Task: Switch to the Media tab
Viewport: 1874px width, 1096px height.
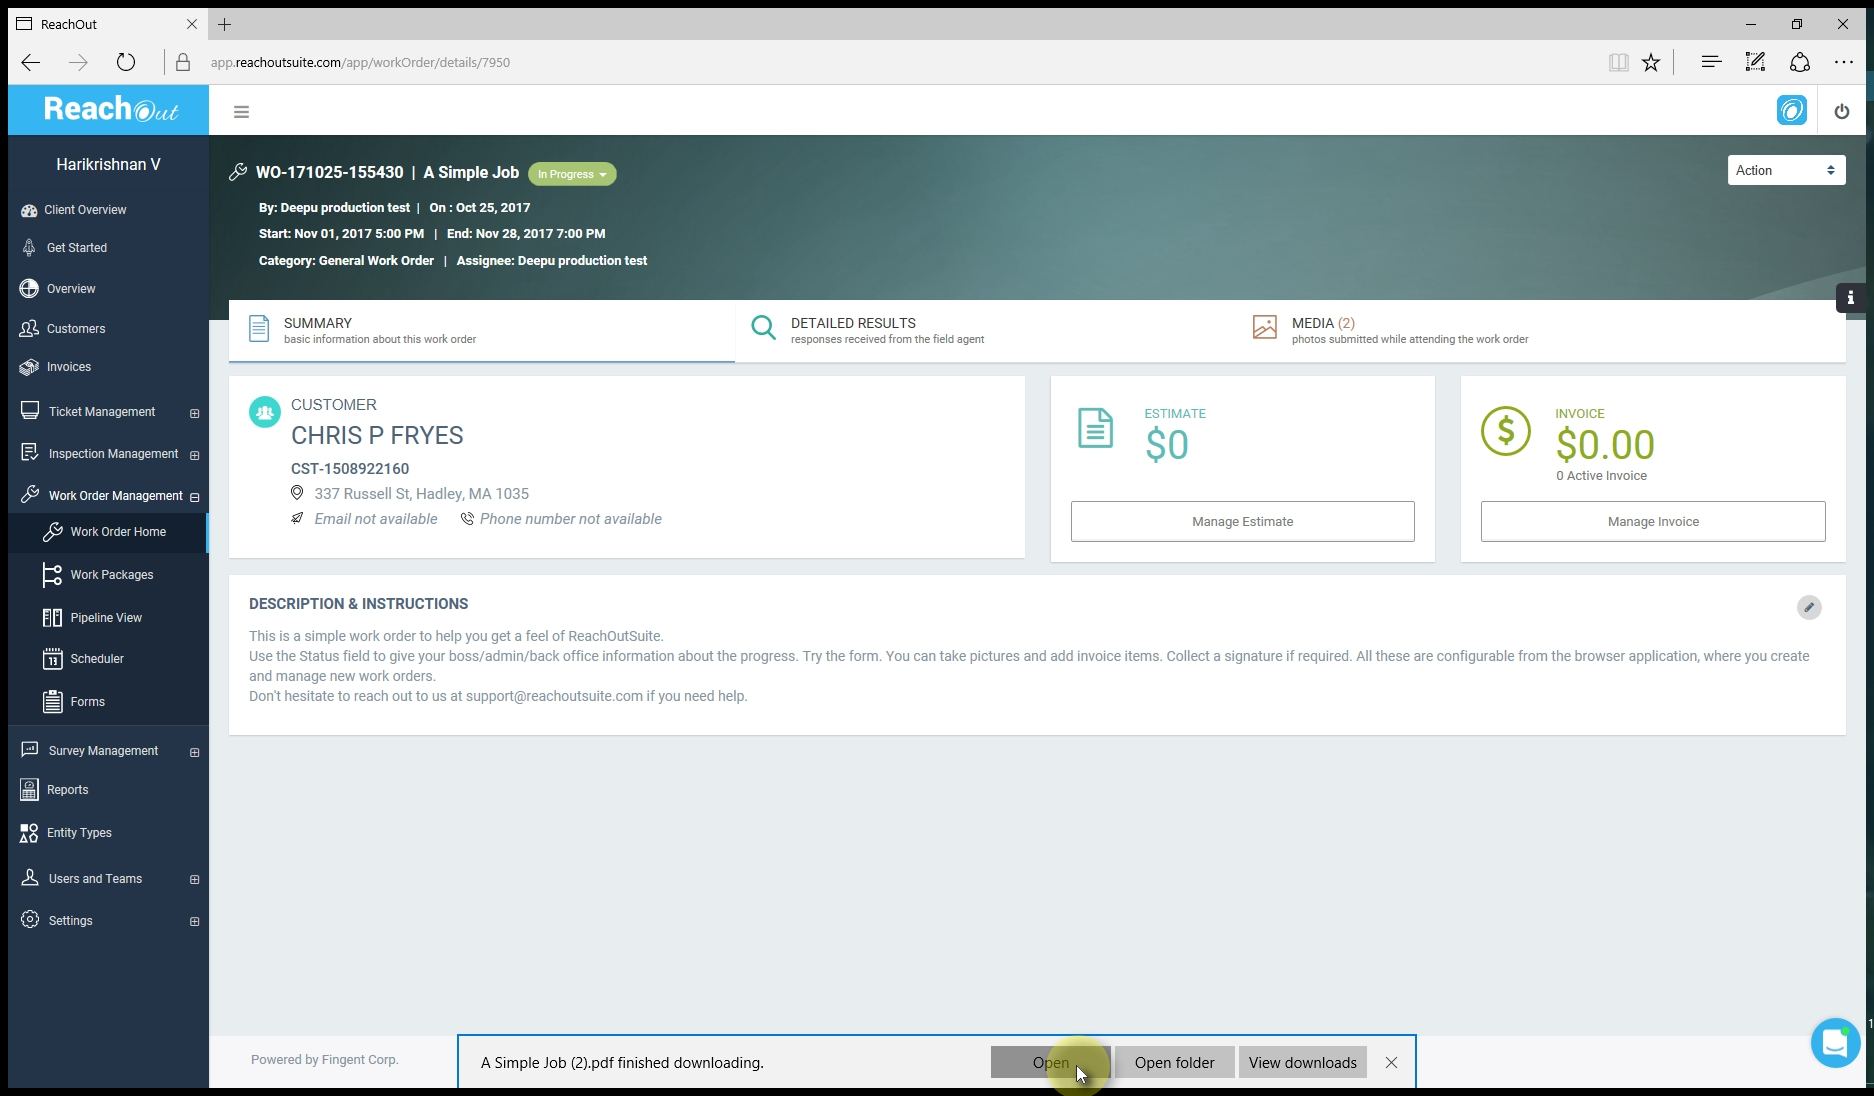Action: [1541, 330]
